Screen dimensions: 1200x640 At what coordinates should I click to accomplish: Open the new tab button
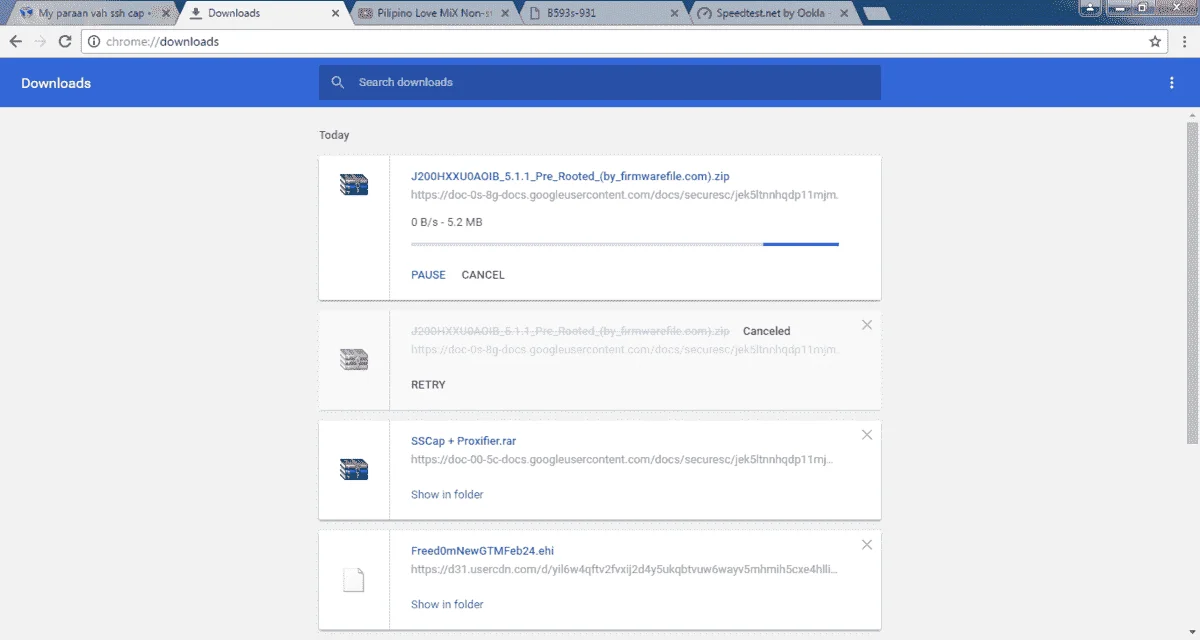(876, 13)
